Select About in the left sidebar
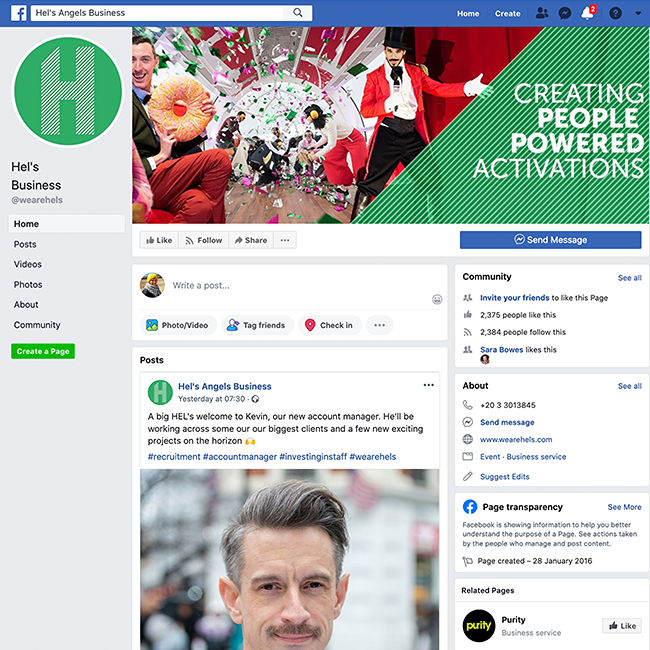650x650 pixels. (x=26, y=305)
